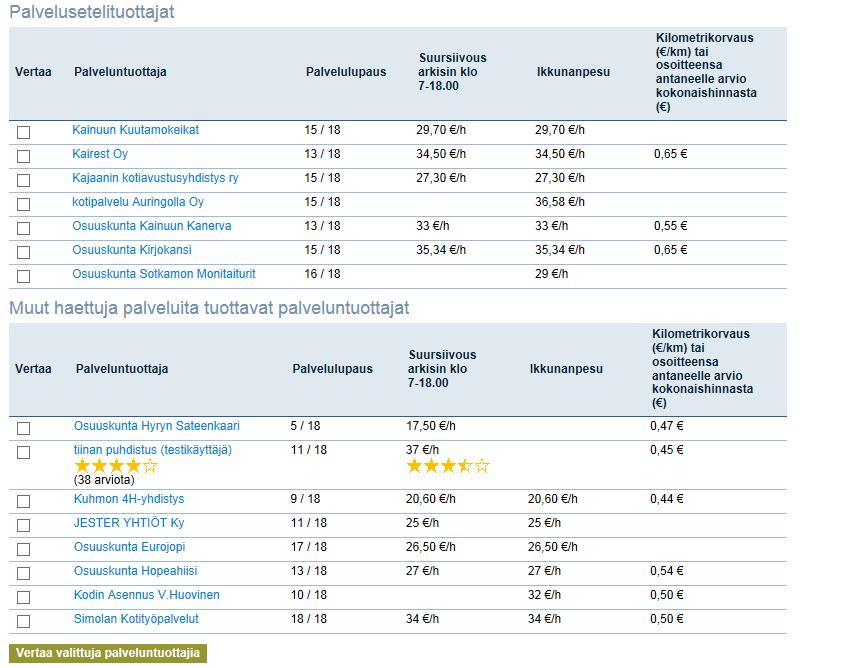The image size is (846, 668).
Task: Click heading Muut haettuja palveluita tuottavat palveluntuottajat
Action: [209, 308]
